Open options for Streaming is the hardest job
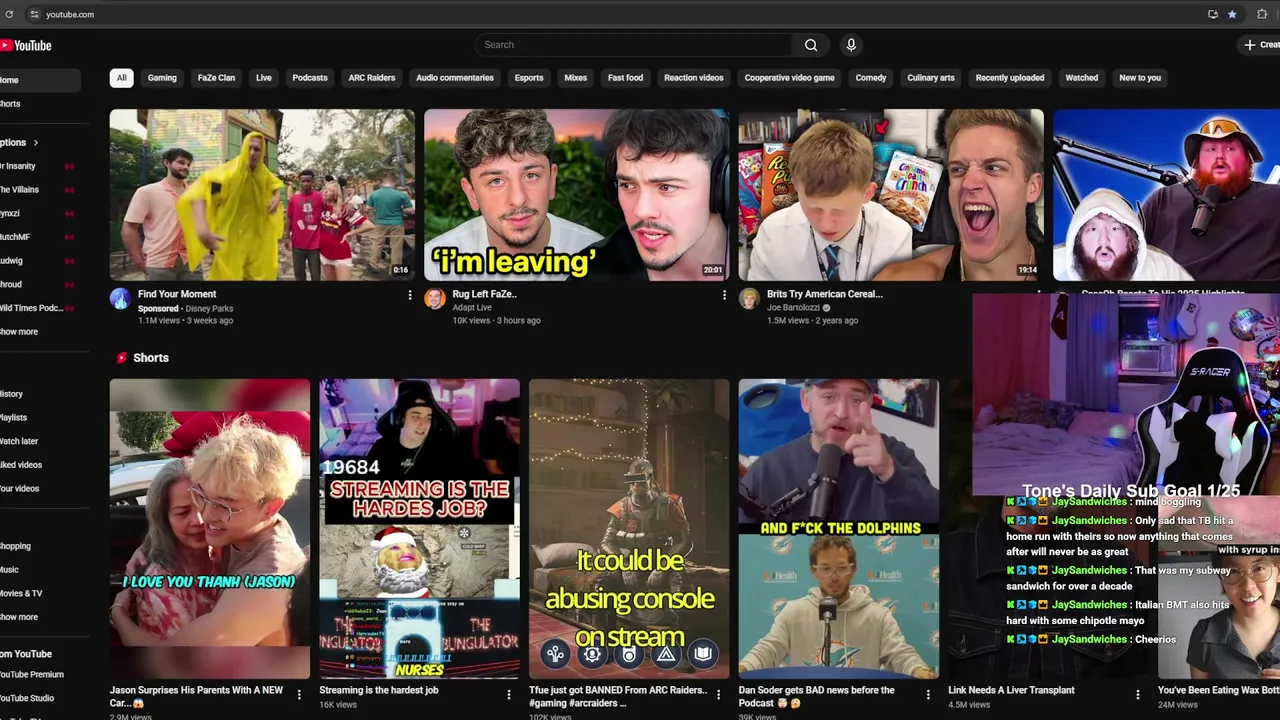Viewport: 1280px width, 720px height. point(508,694)
